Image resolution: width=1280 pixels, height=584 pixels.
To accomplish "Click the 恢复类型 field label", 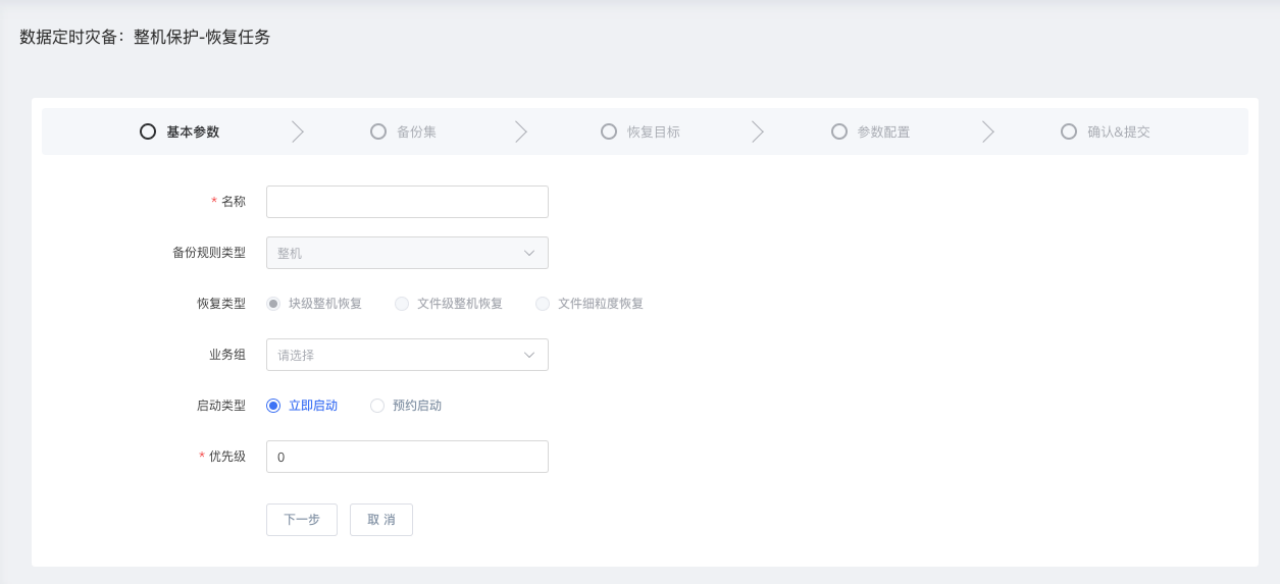I will tap(221, 303).
